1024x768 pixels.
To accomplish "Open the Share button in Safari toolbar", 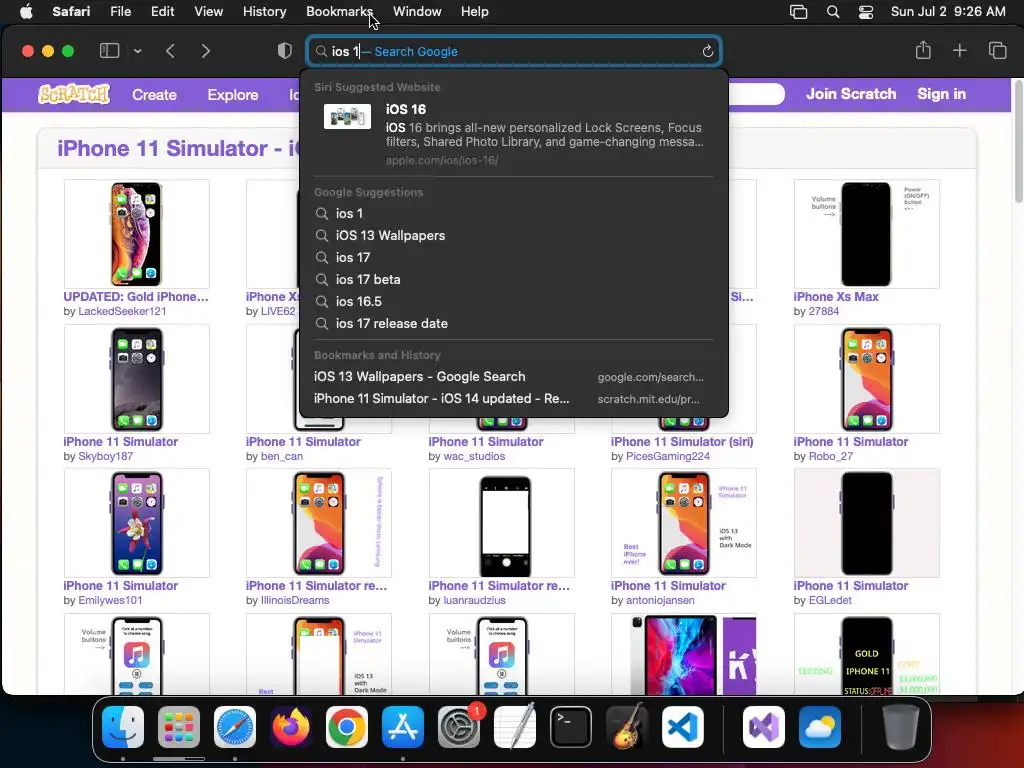I will (923, 50).
